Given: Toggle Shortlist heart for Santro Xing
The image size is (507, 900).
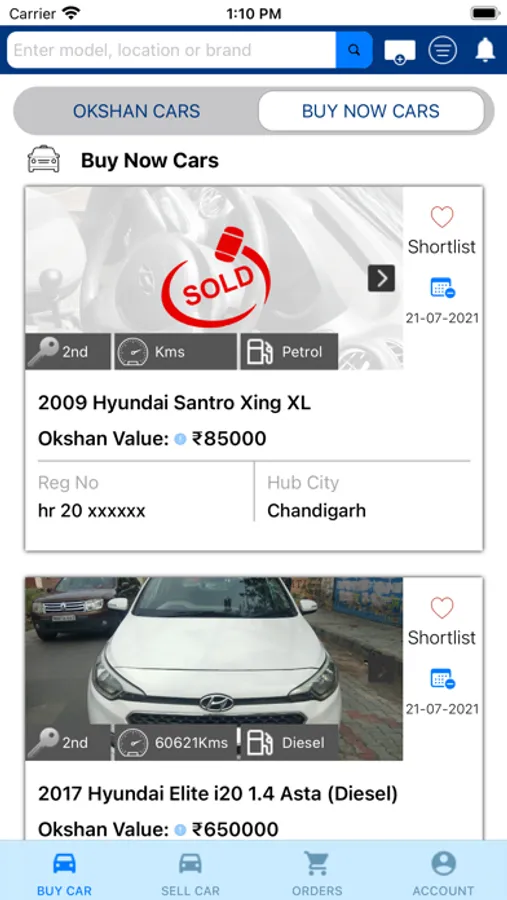Looking at the screenshot, I should click(442, 217).
